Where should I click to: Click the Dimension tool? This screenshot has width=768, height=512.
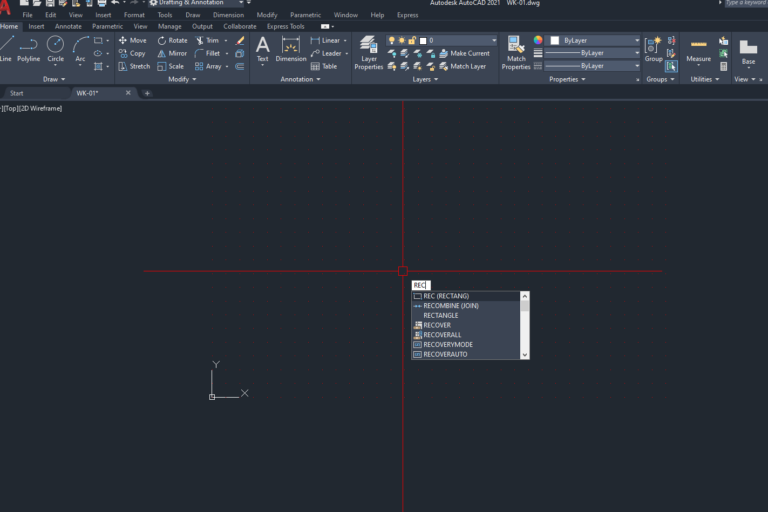click(x=290, y=49)
